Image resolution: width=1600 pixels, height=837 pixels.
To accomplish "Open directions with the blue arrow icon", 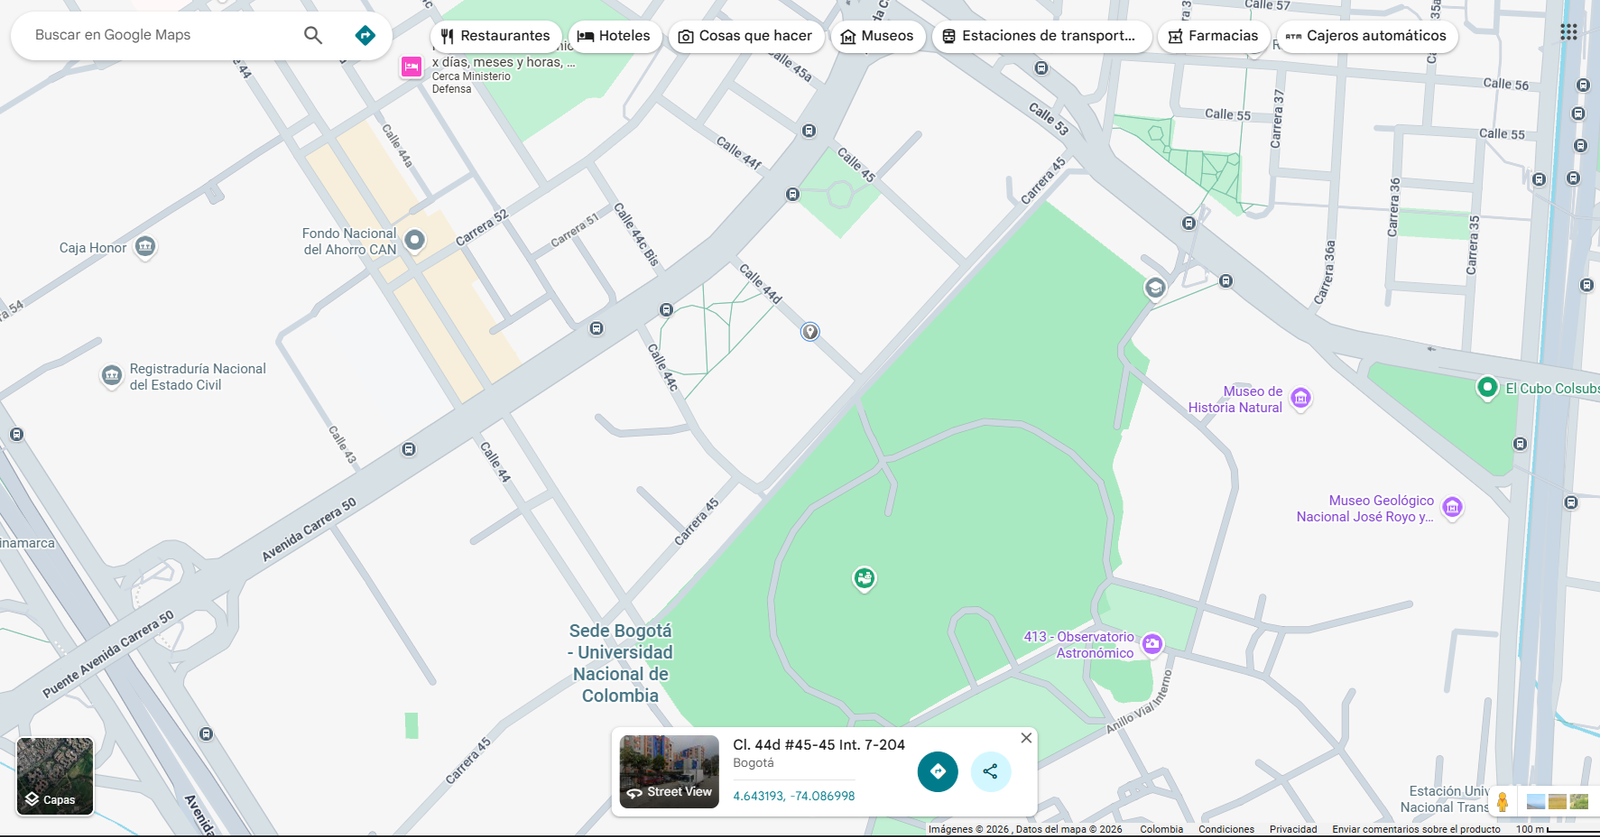I will (x=365, y=35).
